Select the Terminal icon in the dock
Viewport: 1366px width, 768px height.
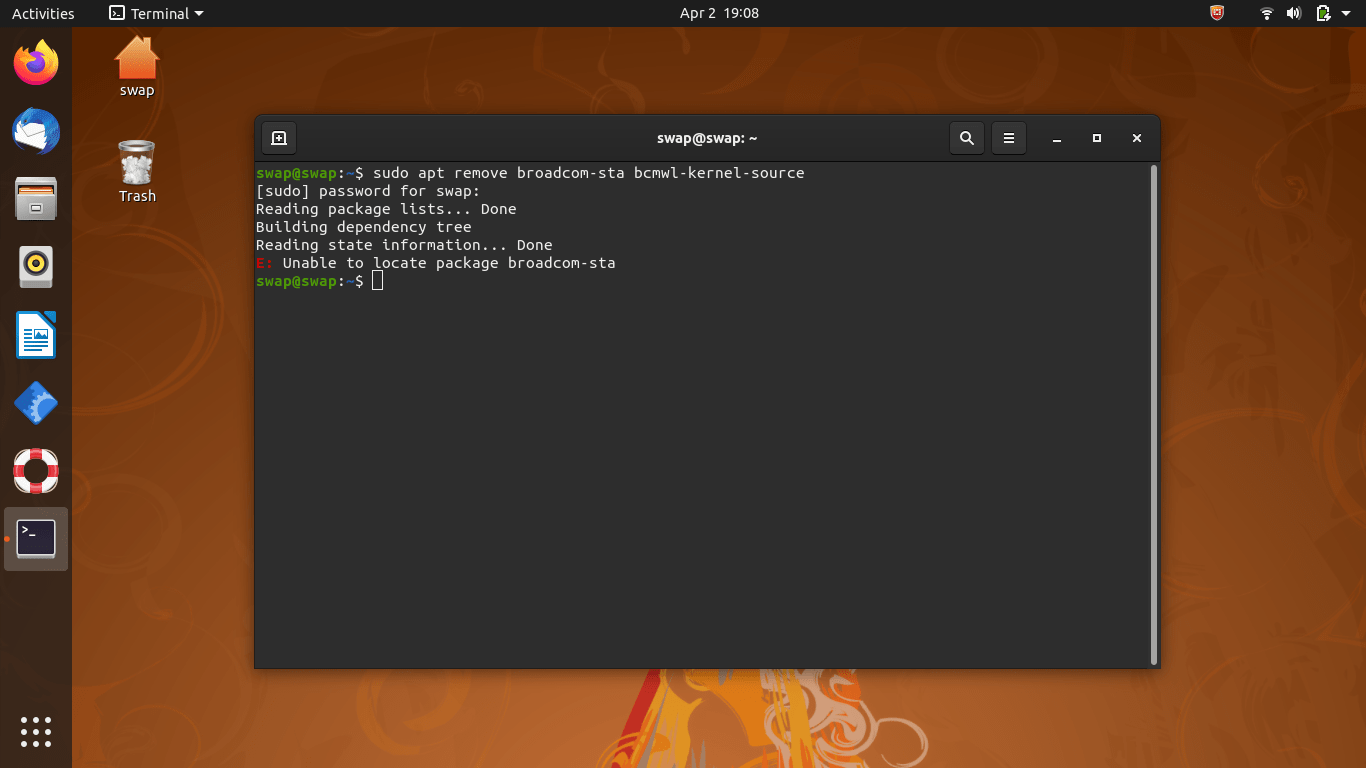(36, 539)
